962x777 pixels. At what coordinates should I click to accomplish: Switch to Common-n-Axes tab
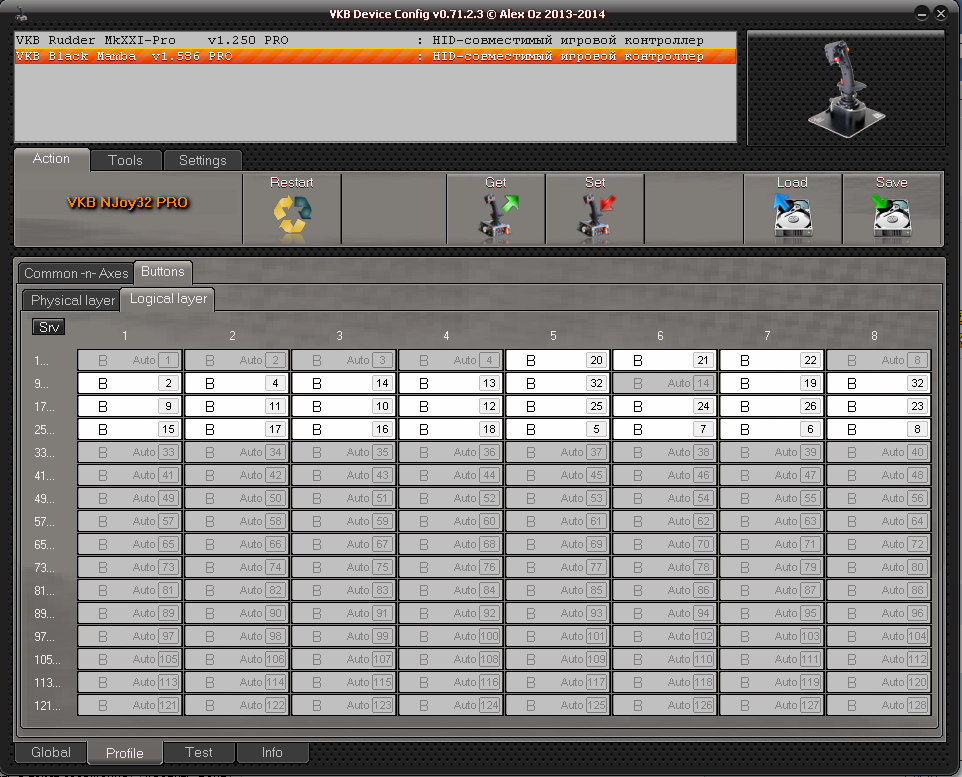tap(76, 273)
